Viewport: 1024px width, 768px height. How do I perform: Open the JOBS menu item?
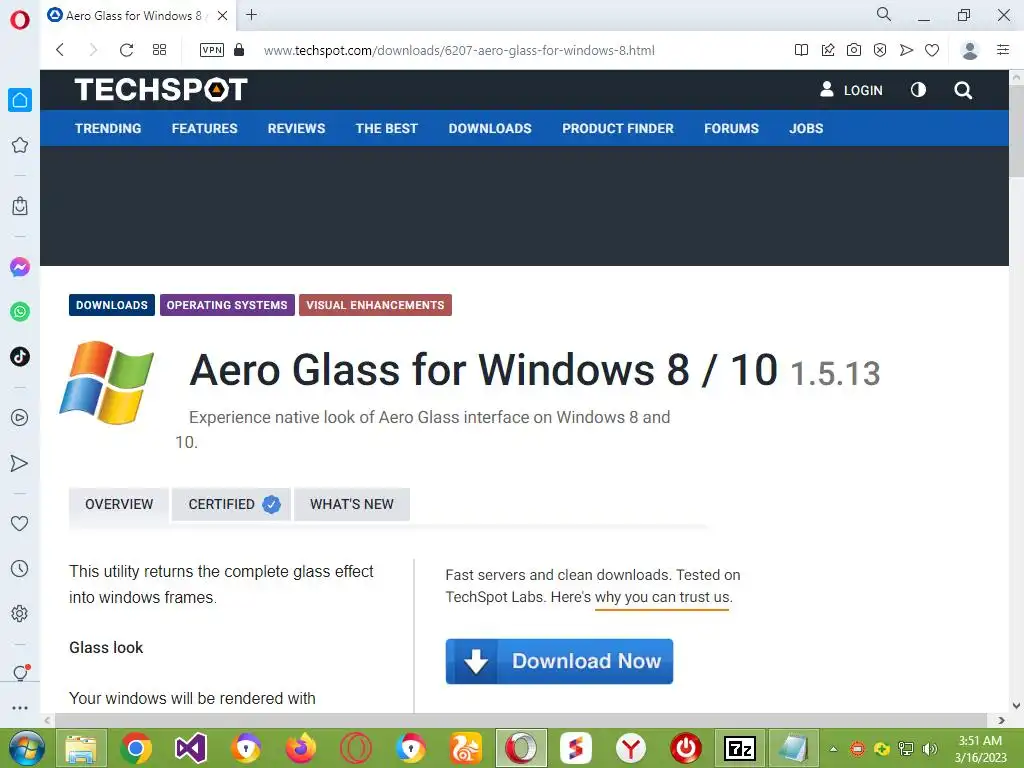[806, 129]
